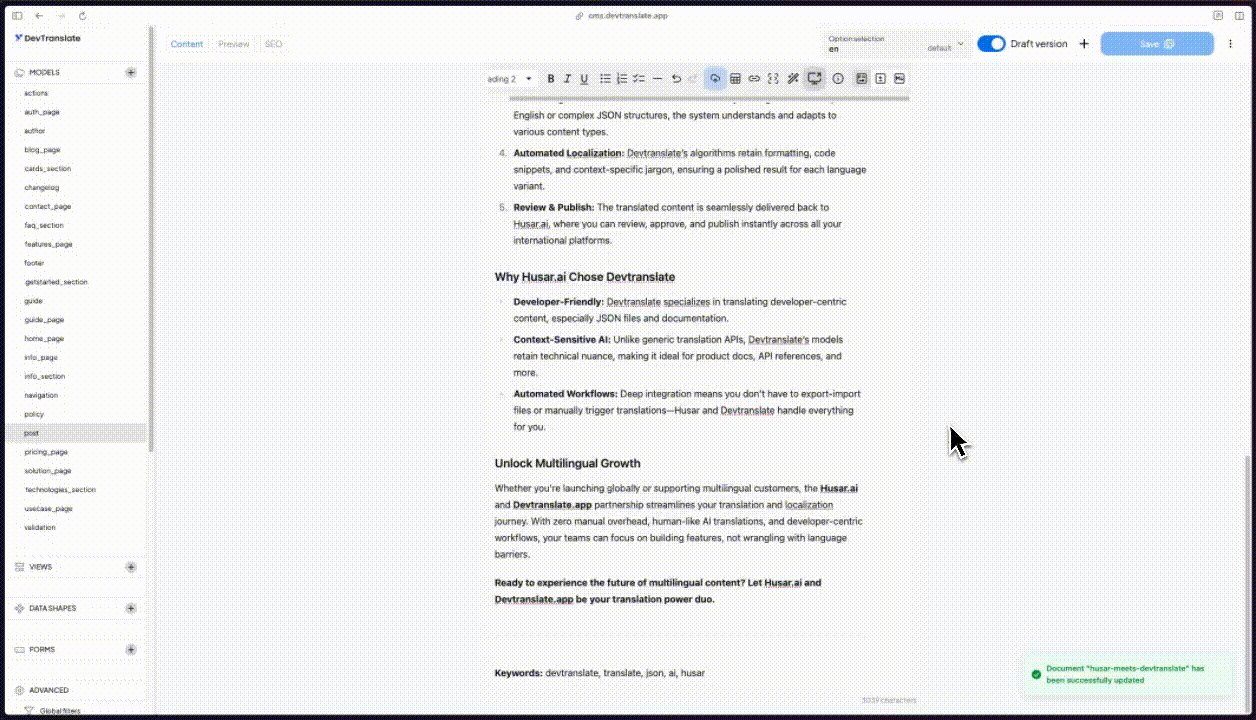This screenshot has width=1256, height=720.
Task: Insert a checklist
Action: point(639,79)
